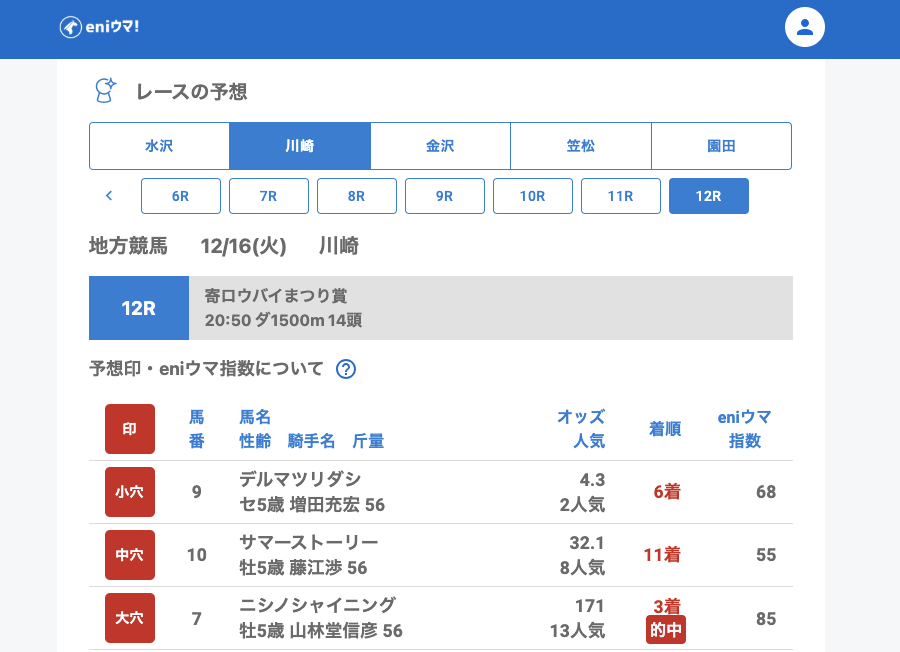Switch to the 水沢 racecourse tab
900x652 pixels.
tap(159, 146)
